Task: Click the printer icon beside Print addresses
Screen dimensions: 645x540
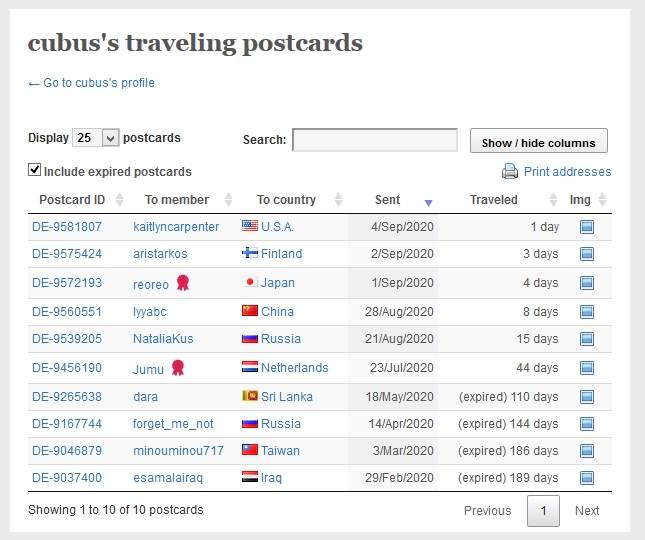Action: click(510, 171)
